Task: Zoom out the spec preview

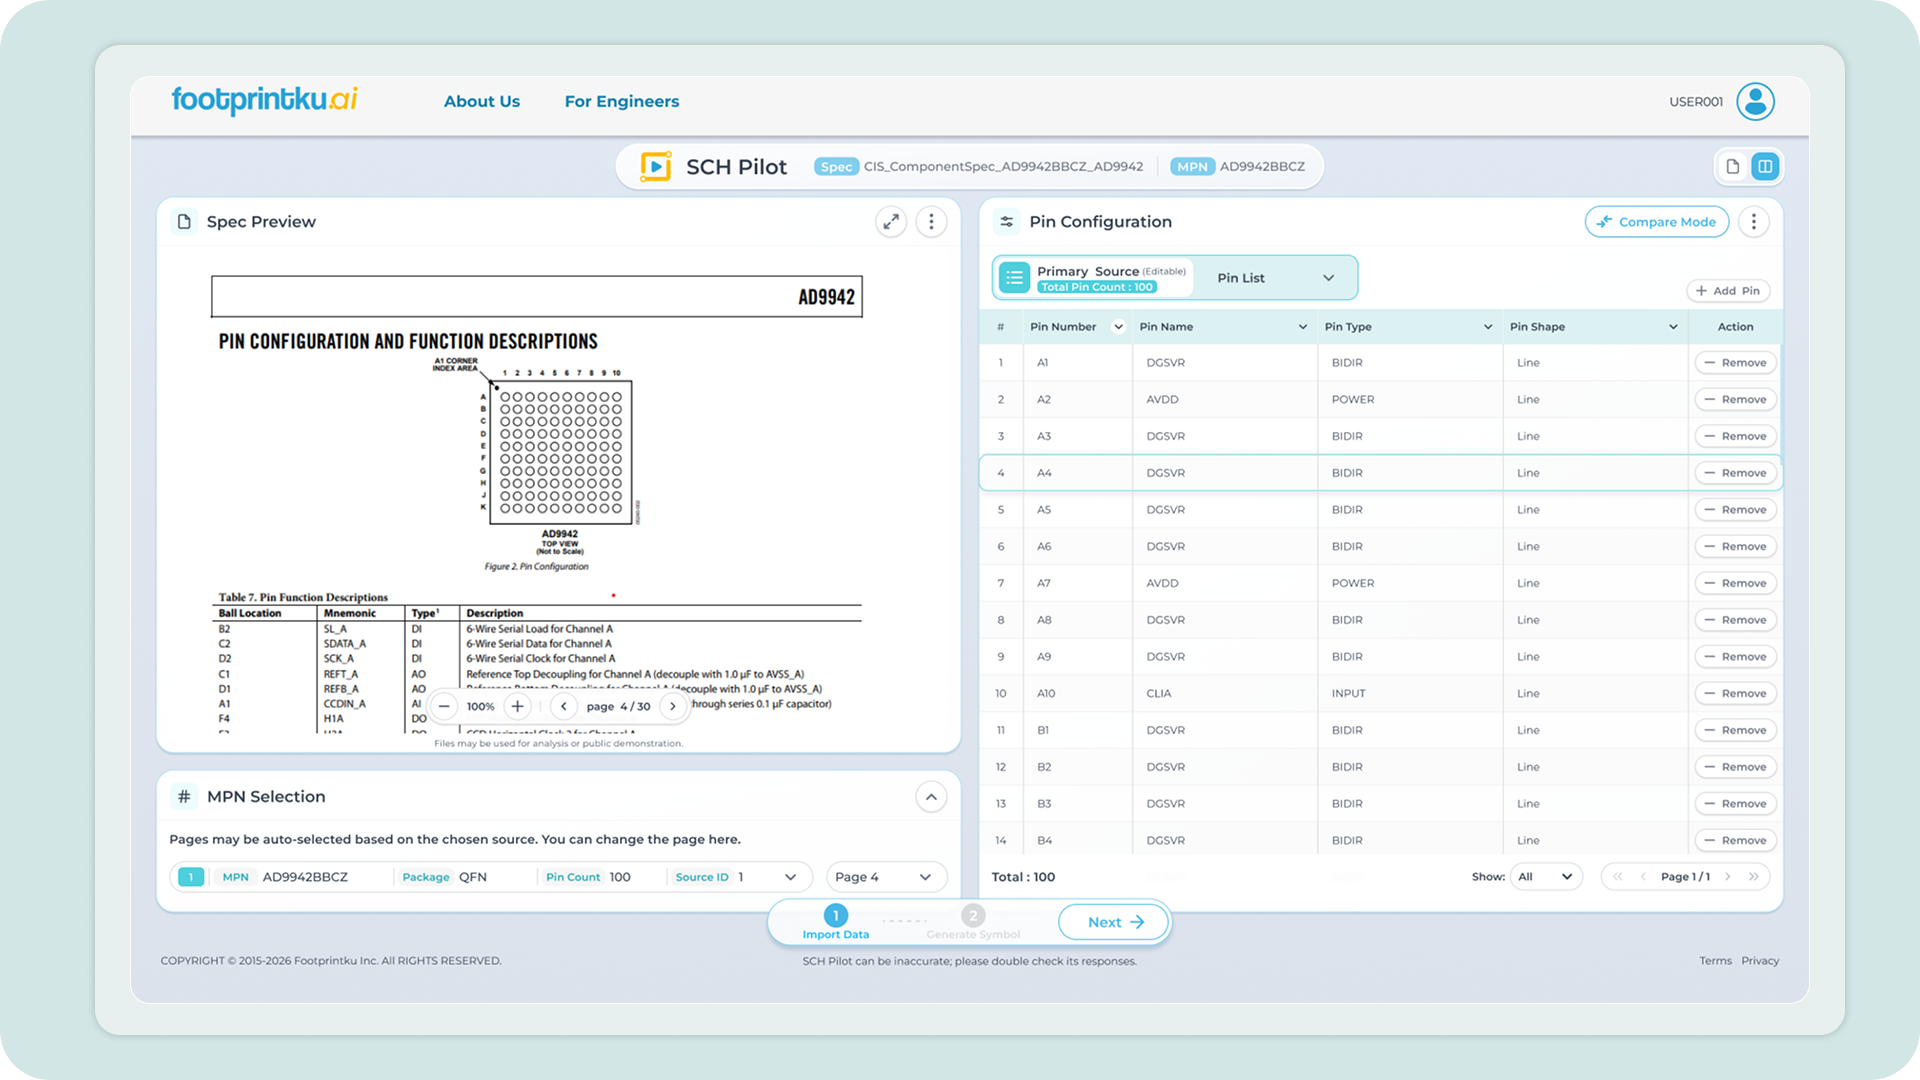Action: (444, 706)
